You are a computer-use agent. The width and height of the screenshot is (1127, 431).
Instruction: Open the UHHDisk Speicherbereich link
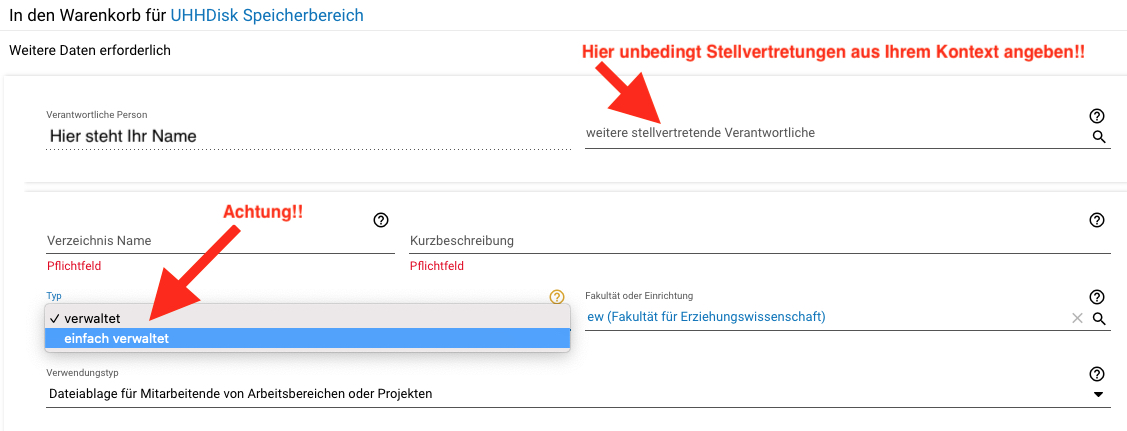267,14
